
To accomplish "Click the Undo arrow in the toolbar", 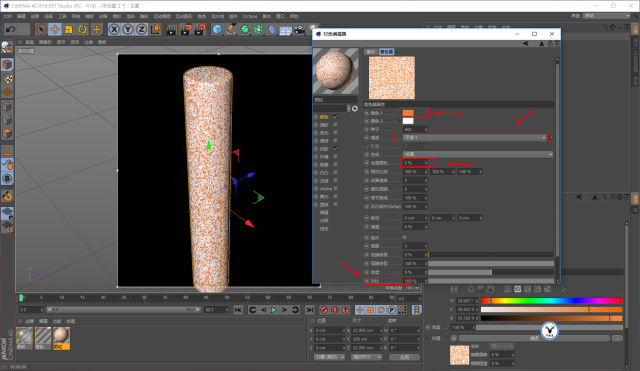I will click(x=11, y=29).
